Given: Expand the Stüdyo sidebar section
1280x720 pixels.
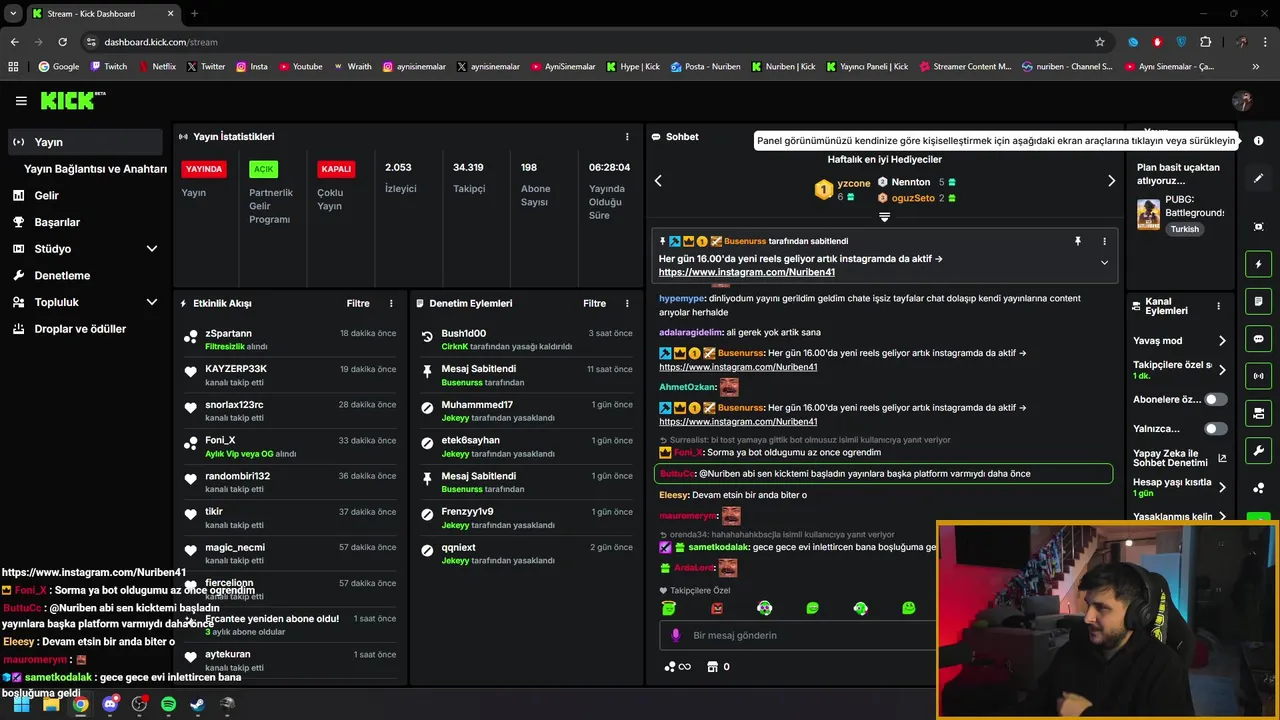Looking at the screenshot, I should pyautogui.click(x=152, y=249).
